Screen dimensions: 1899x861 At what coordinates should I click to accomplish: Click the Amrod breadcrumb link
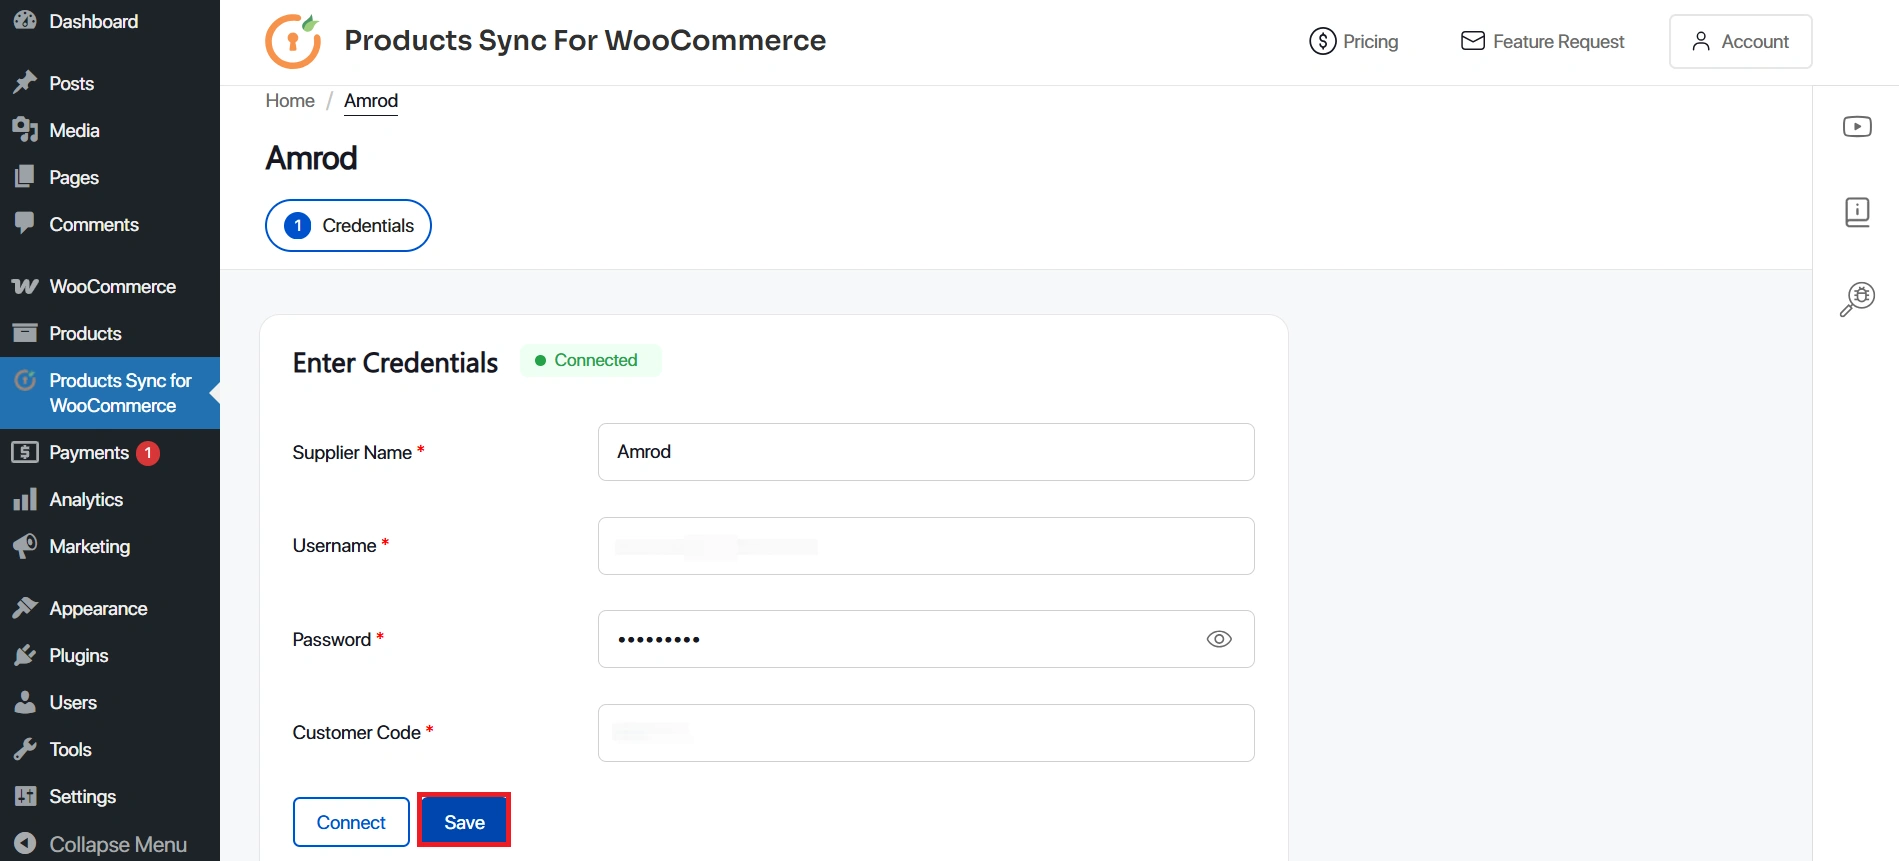tap(371, 101)
